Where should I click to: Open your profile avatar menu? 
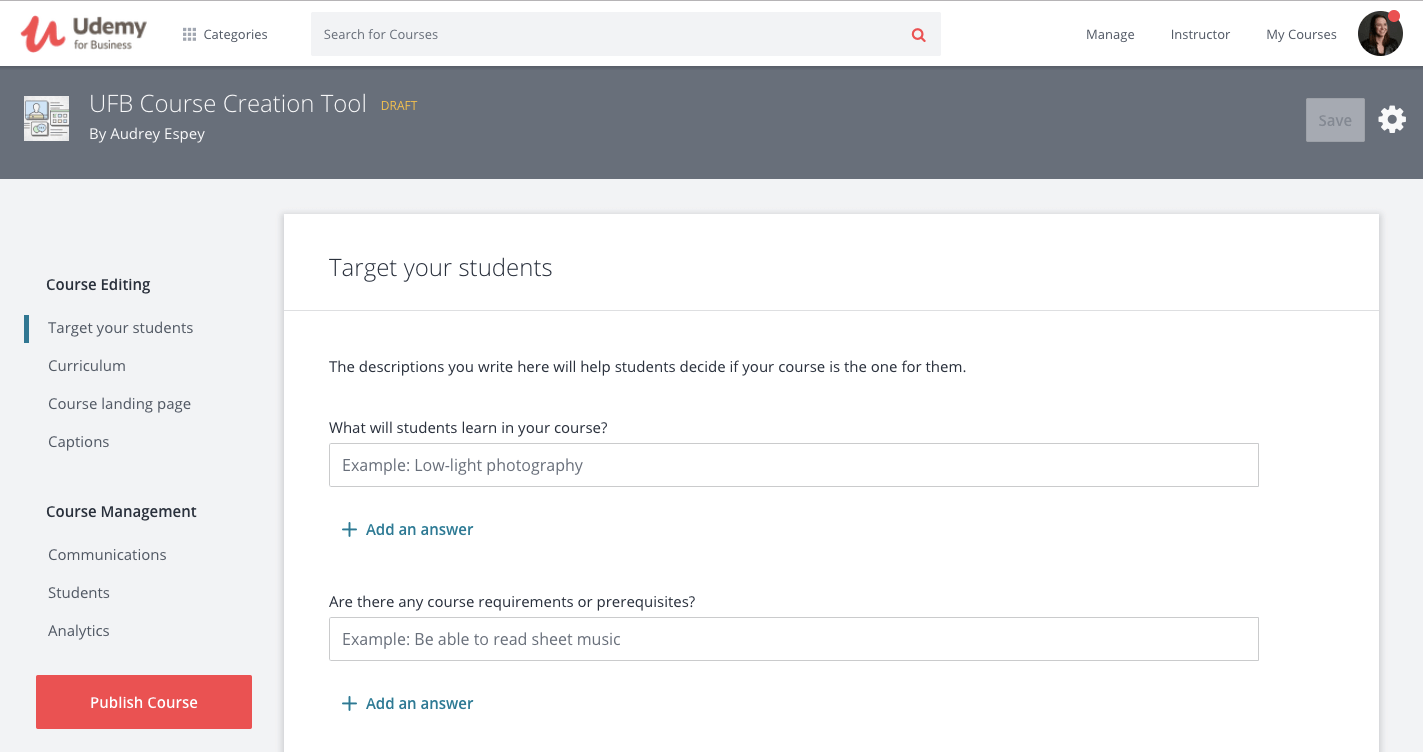click(x=1379, y=33)
